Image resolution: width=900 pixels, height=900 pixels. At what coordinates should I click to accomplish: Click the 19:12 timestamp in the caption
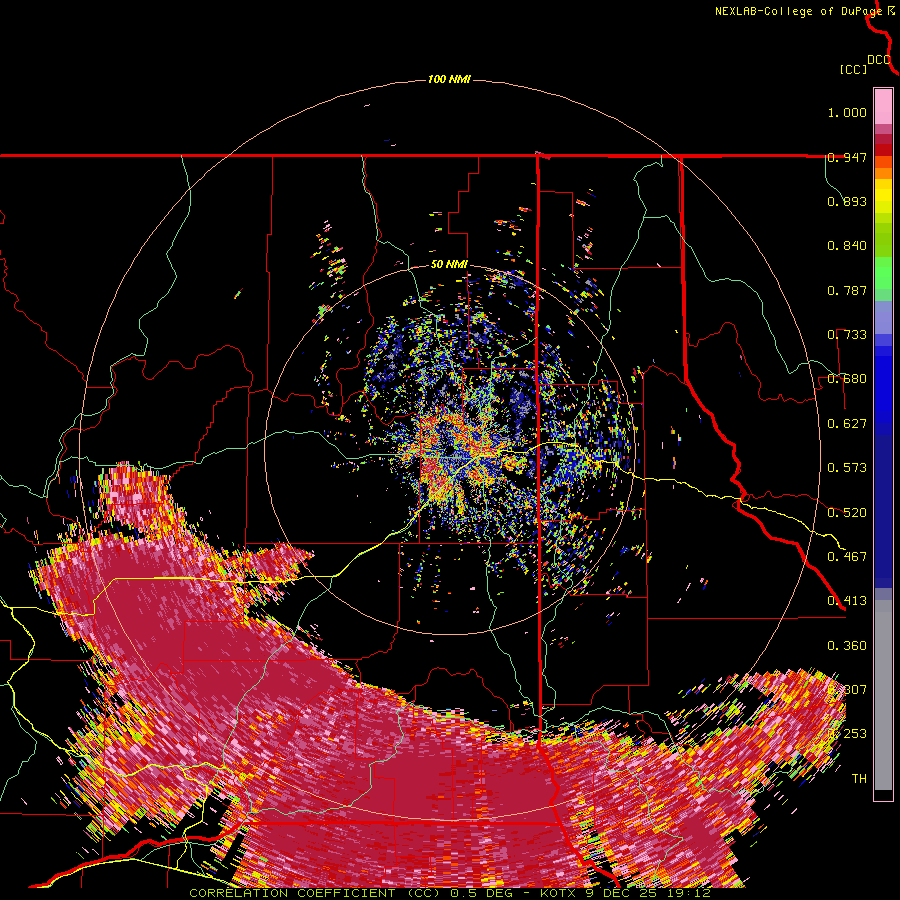click(689, 893)
